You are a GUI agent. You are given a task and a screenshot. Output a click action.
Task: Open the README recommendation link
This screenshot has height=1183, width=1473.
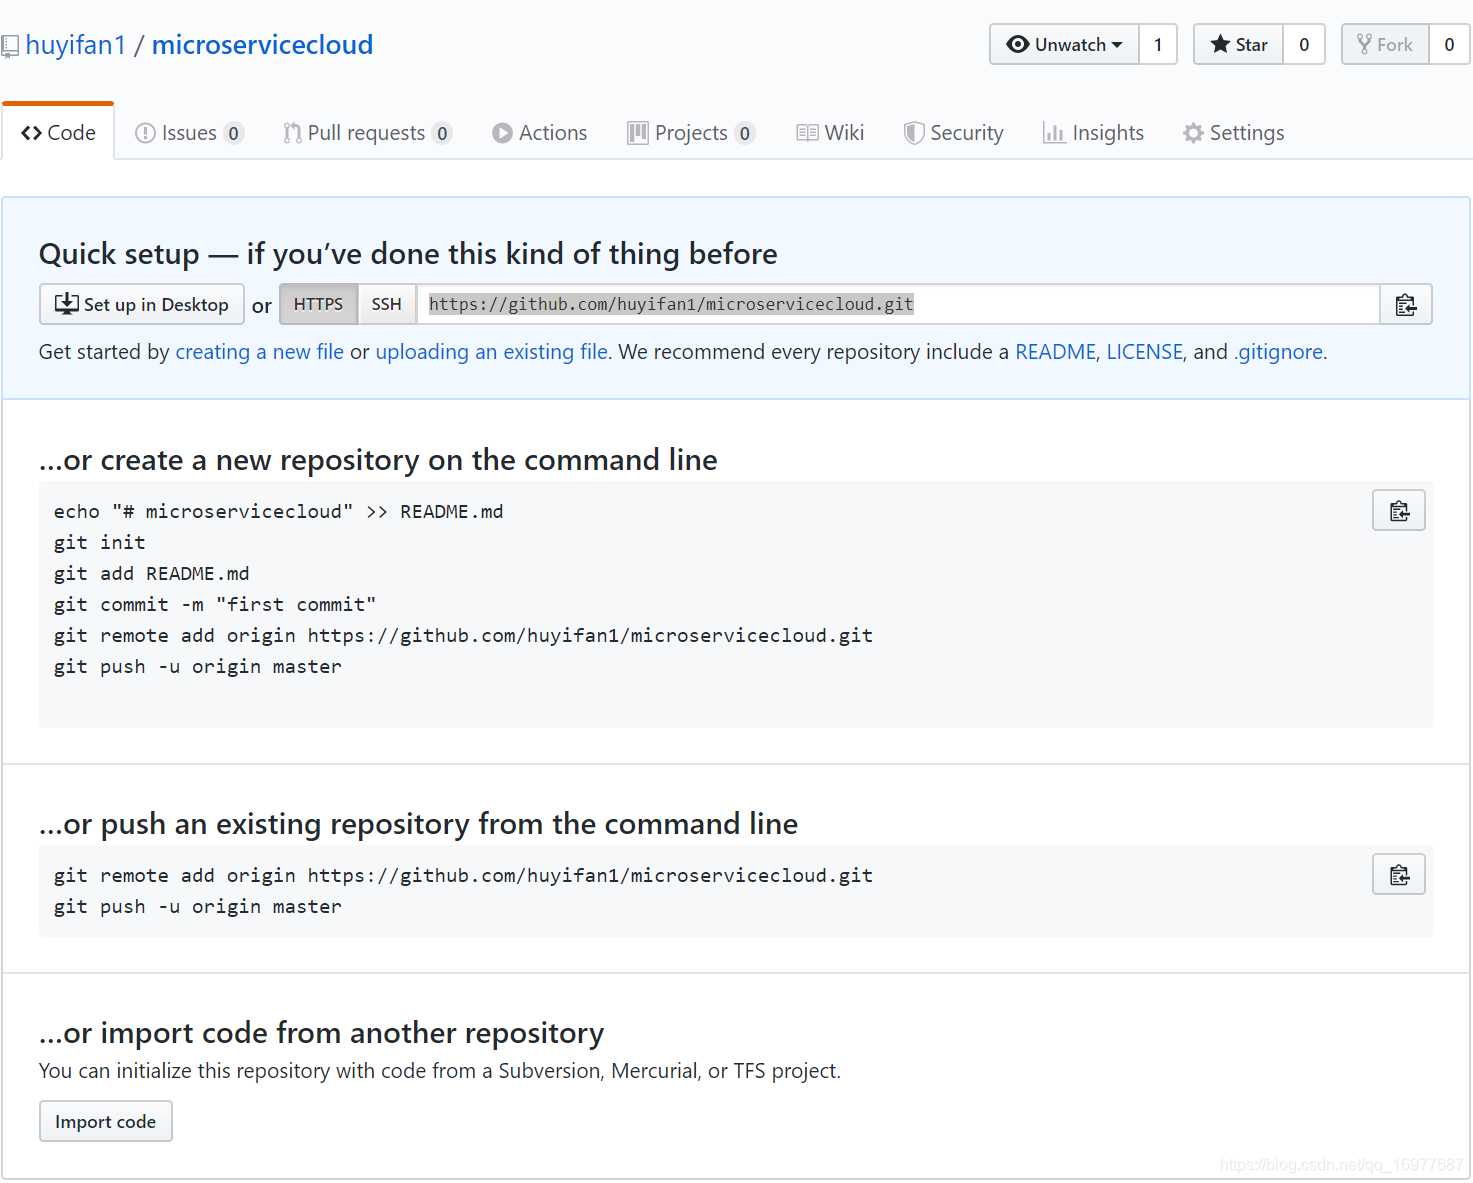coord(1056,352)
